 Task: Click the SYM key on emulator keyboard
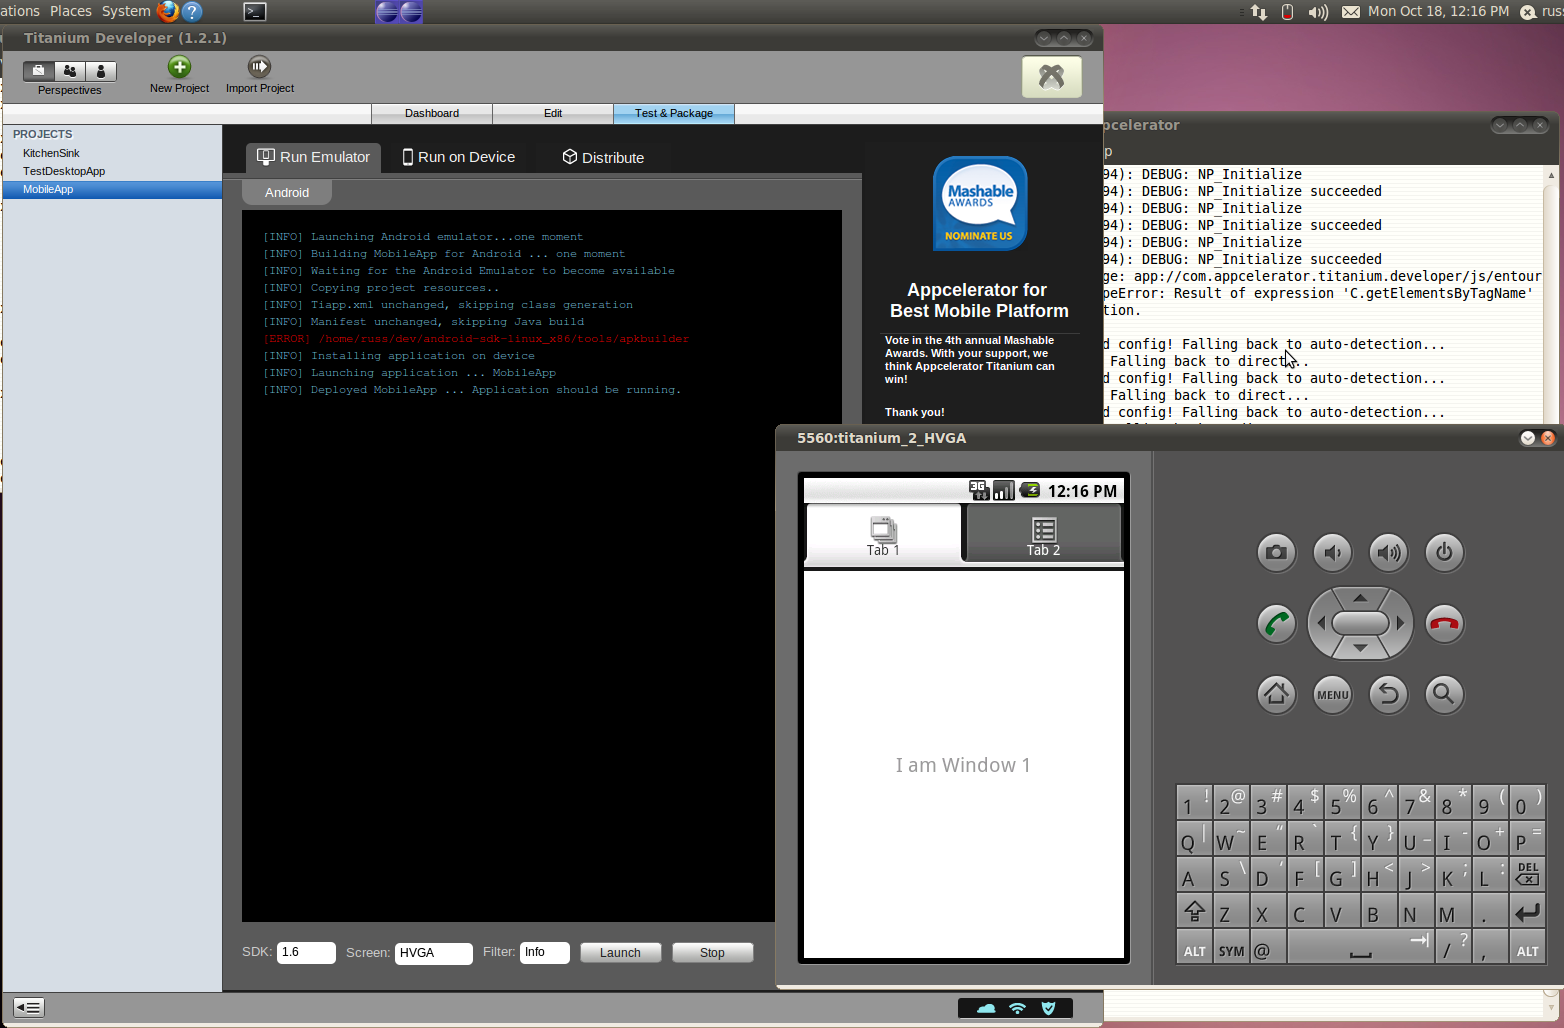(x=1231, y=948)
